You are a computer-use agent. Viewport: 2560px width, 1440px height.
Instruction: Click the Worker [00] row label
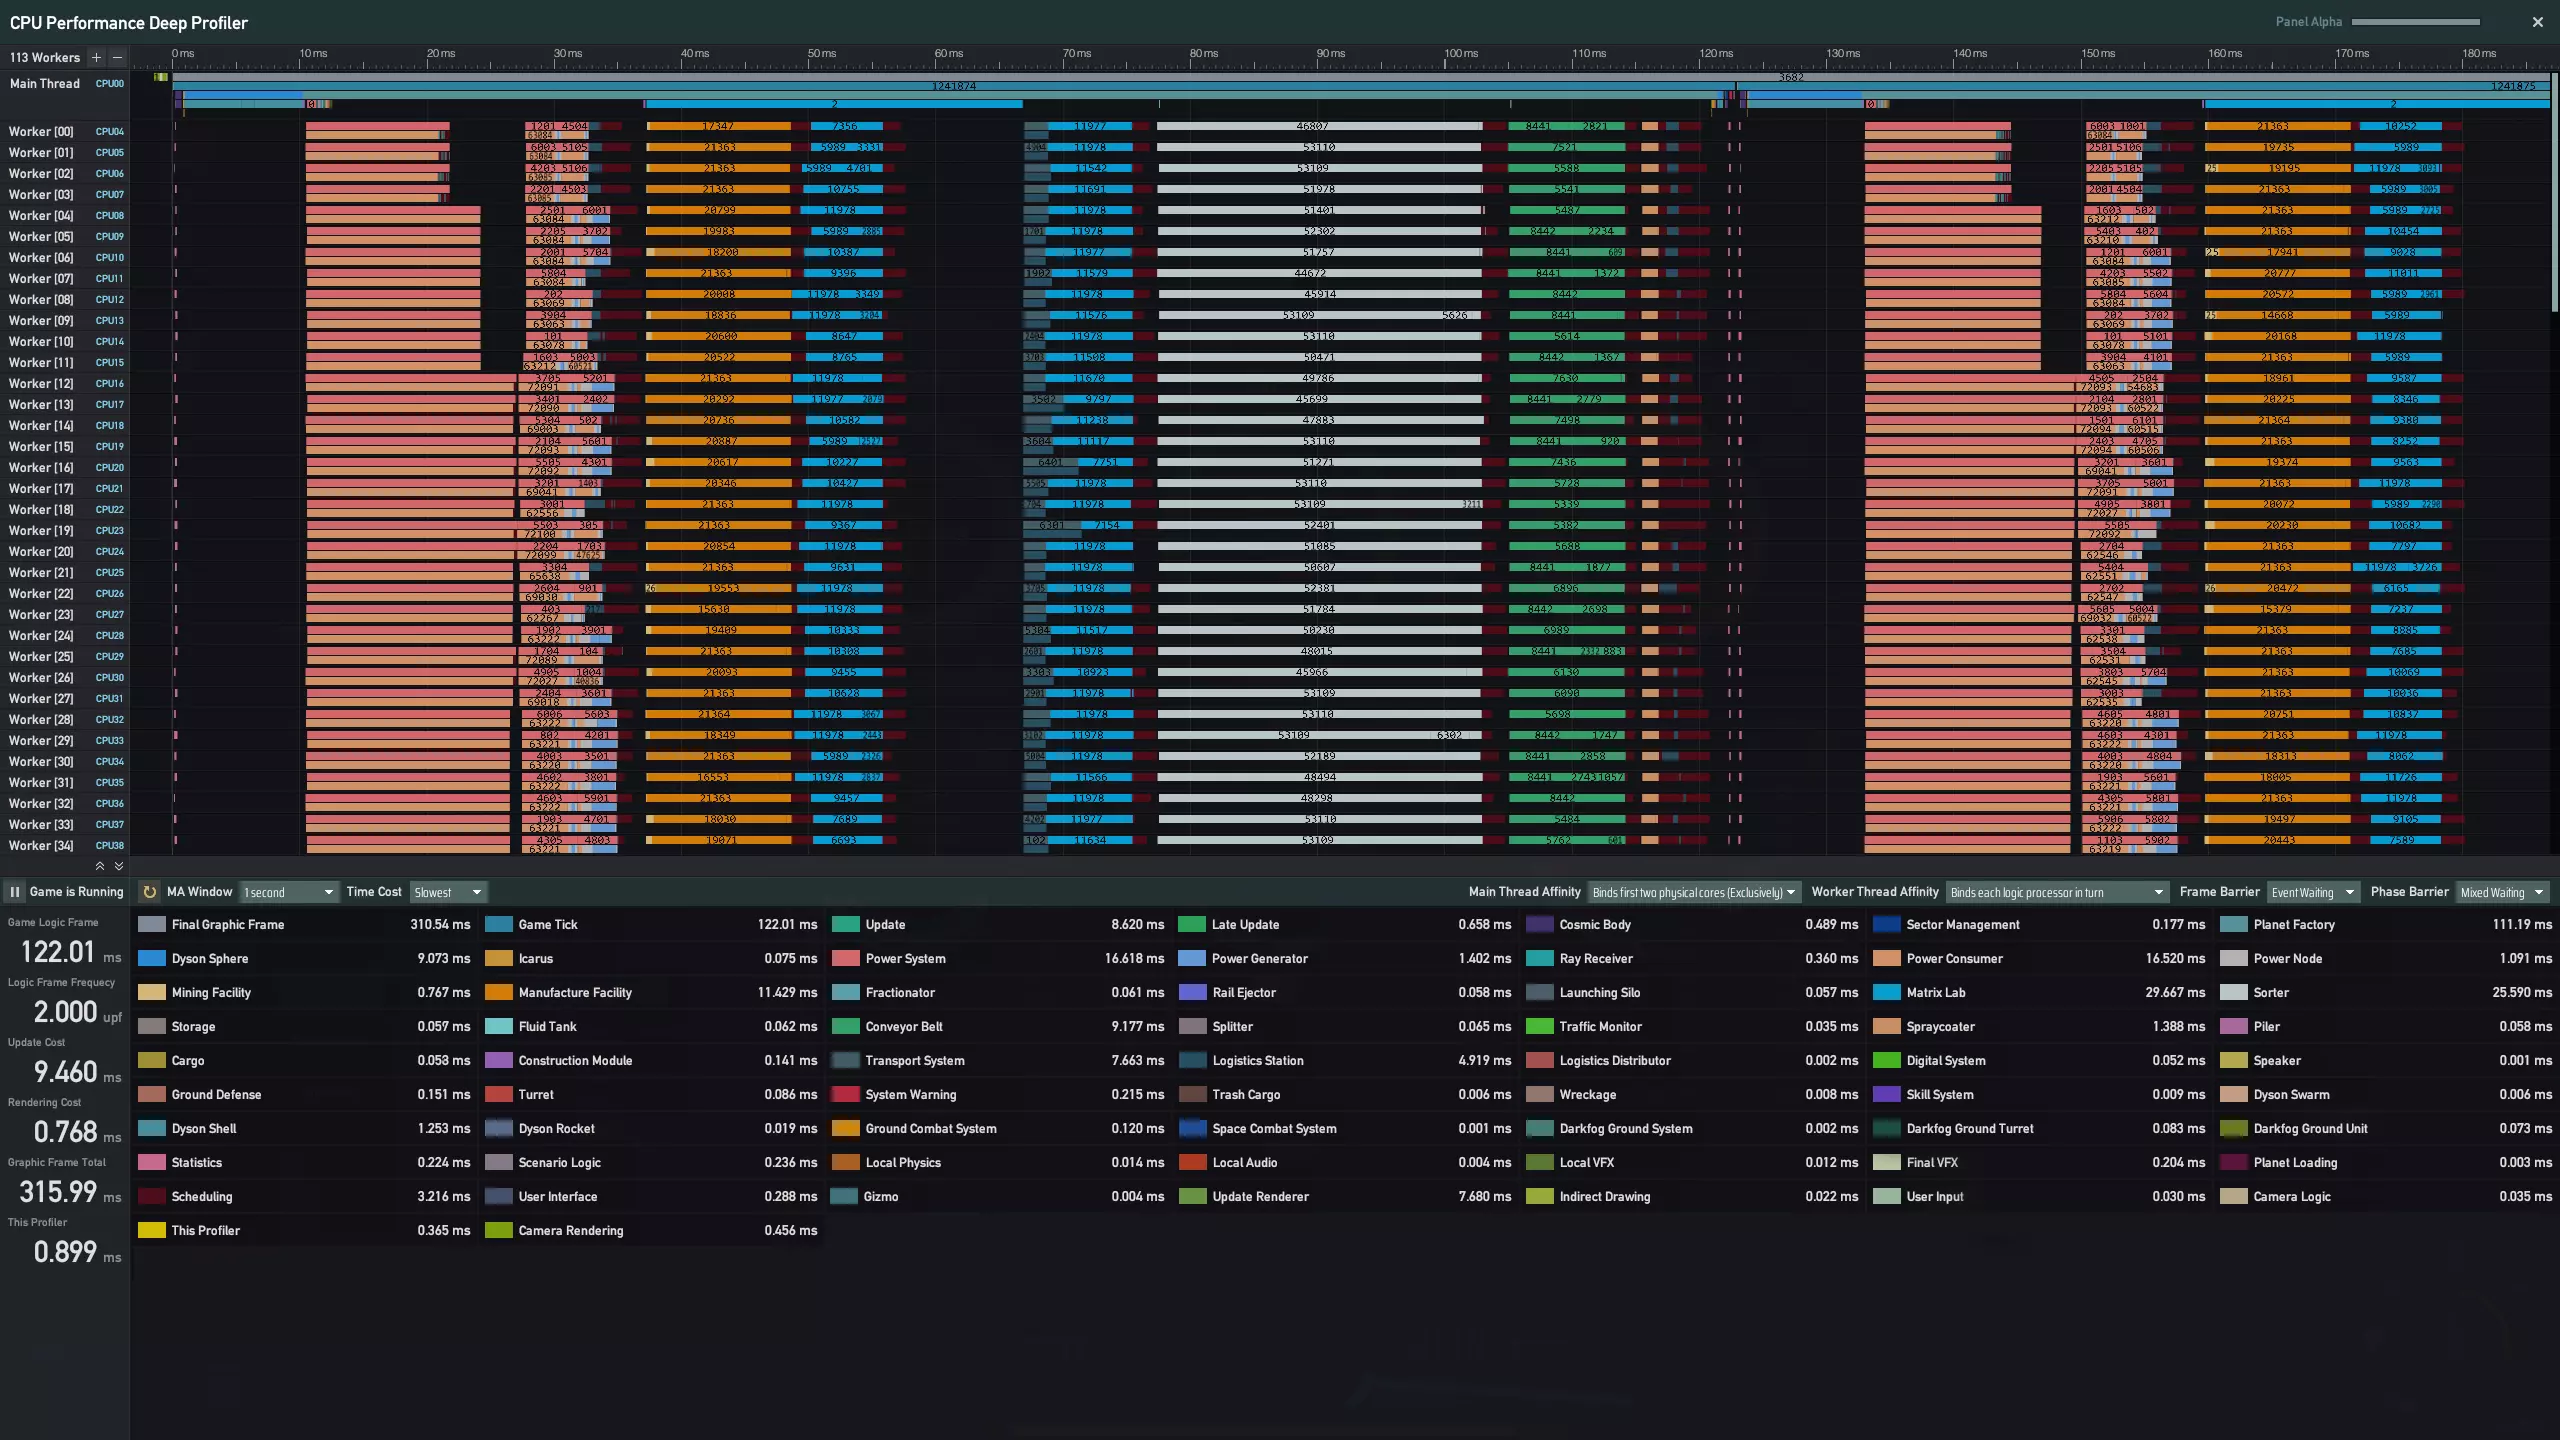pos(41,132)
